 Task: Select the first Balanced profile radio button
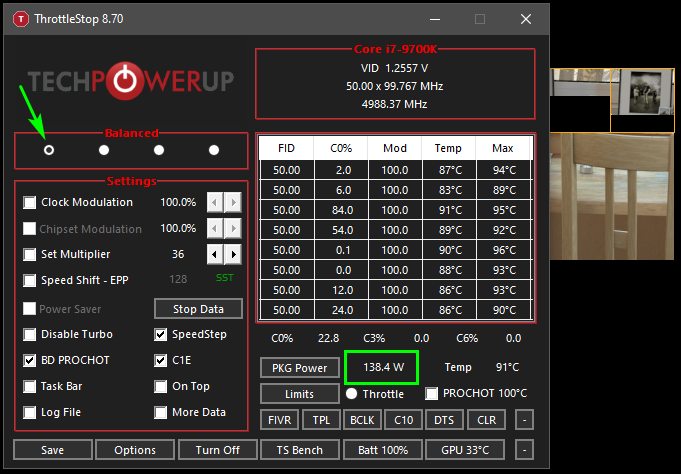tap(49, 150)
